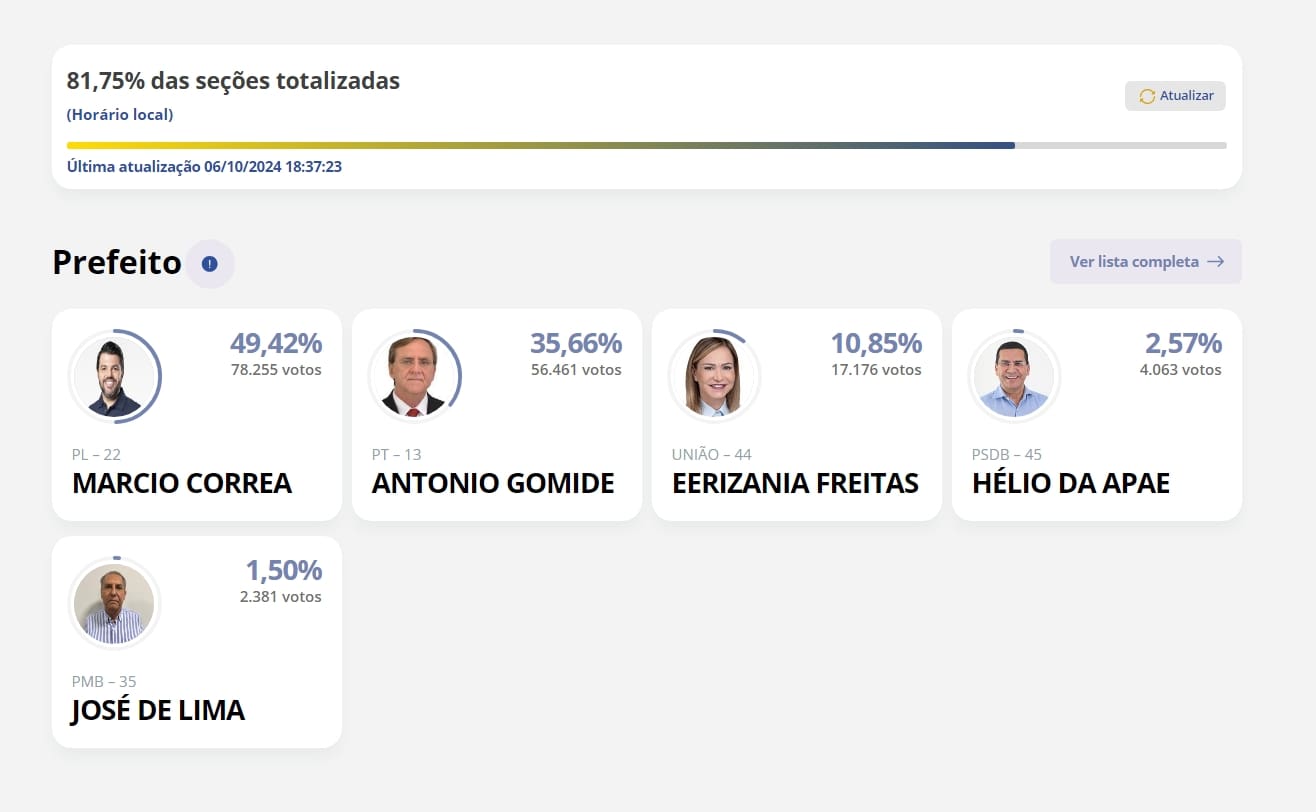The image size is (1316, 812).
Task: Click the 35,66% vote percentage
Action: [575, 344]
